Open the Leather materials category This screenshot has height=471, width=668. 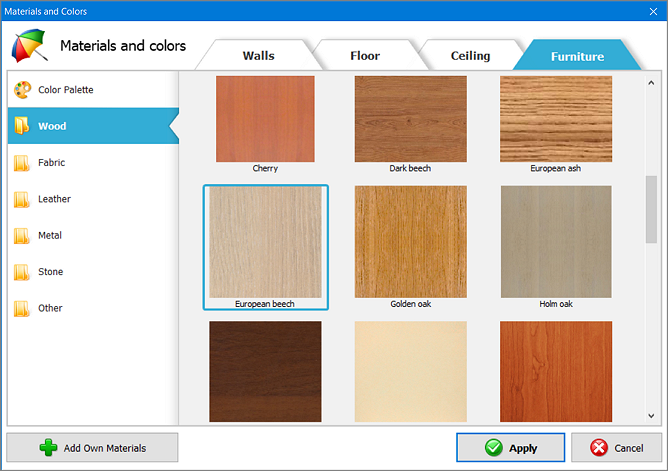(93, 199)
